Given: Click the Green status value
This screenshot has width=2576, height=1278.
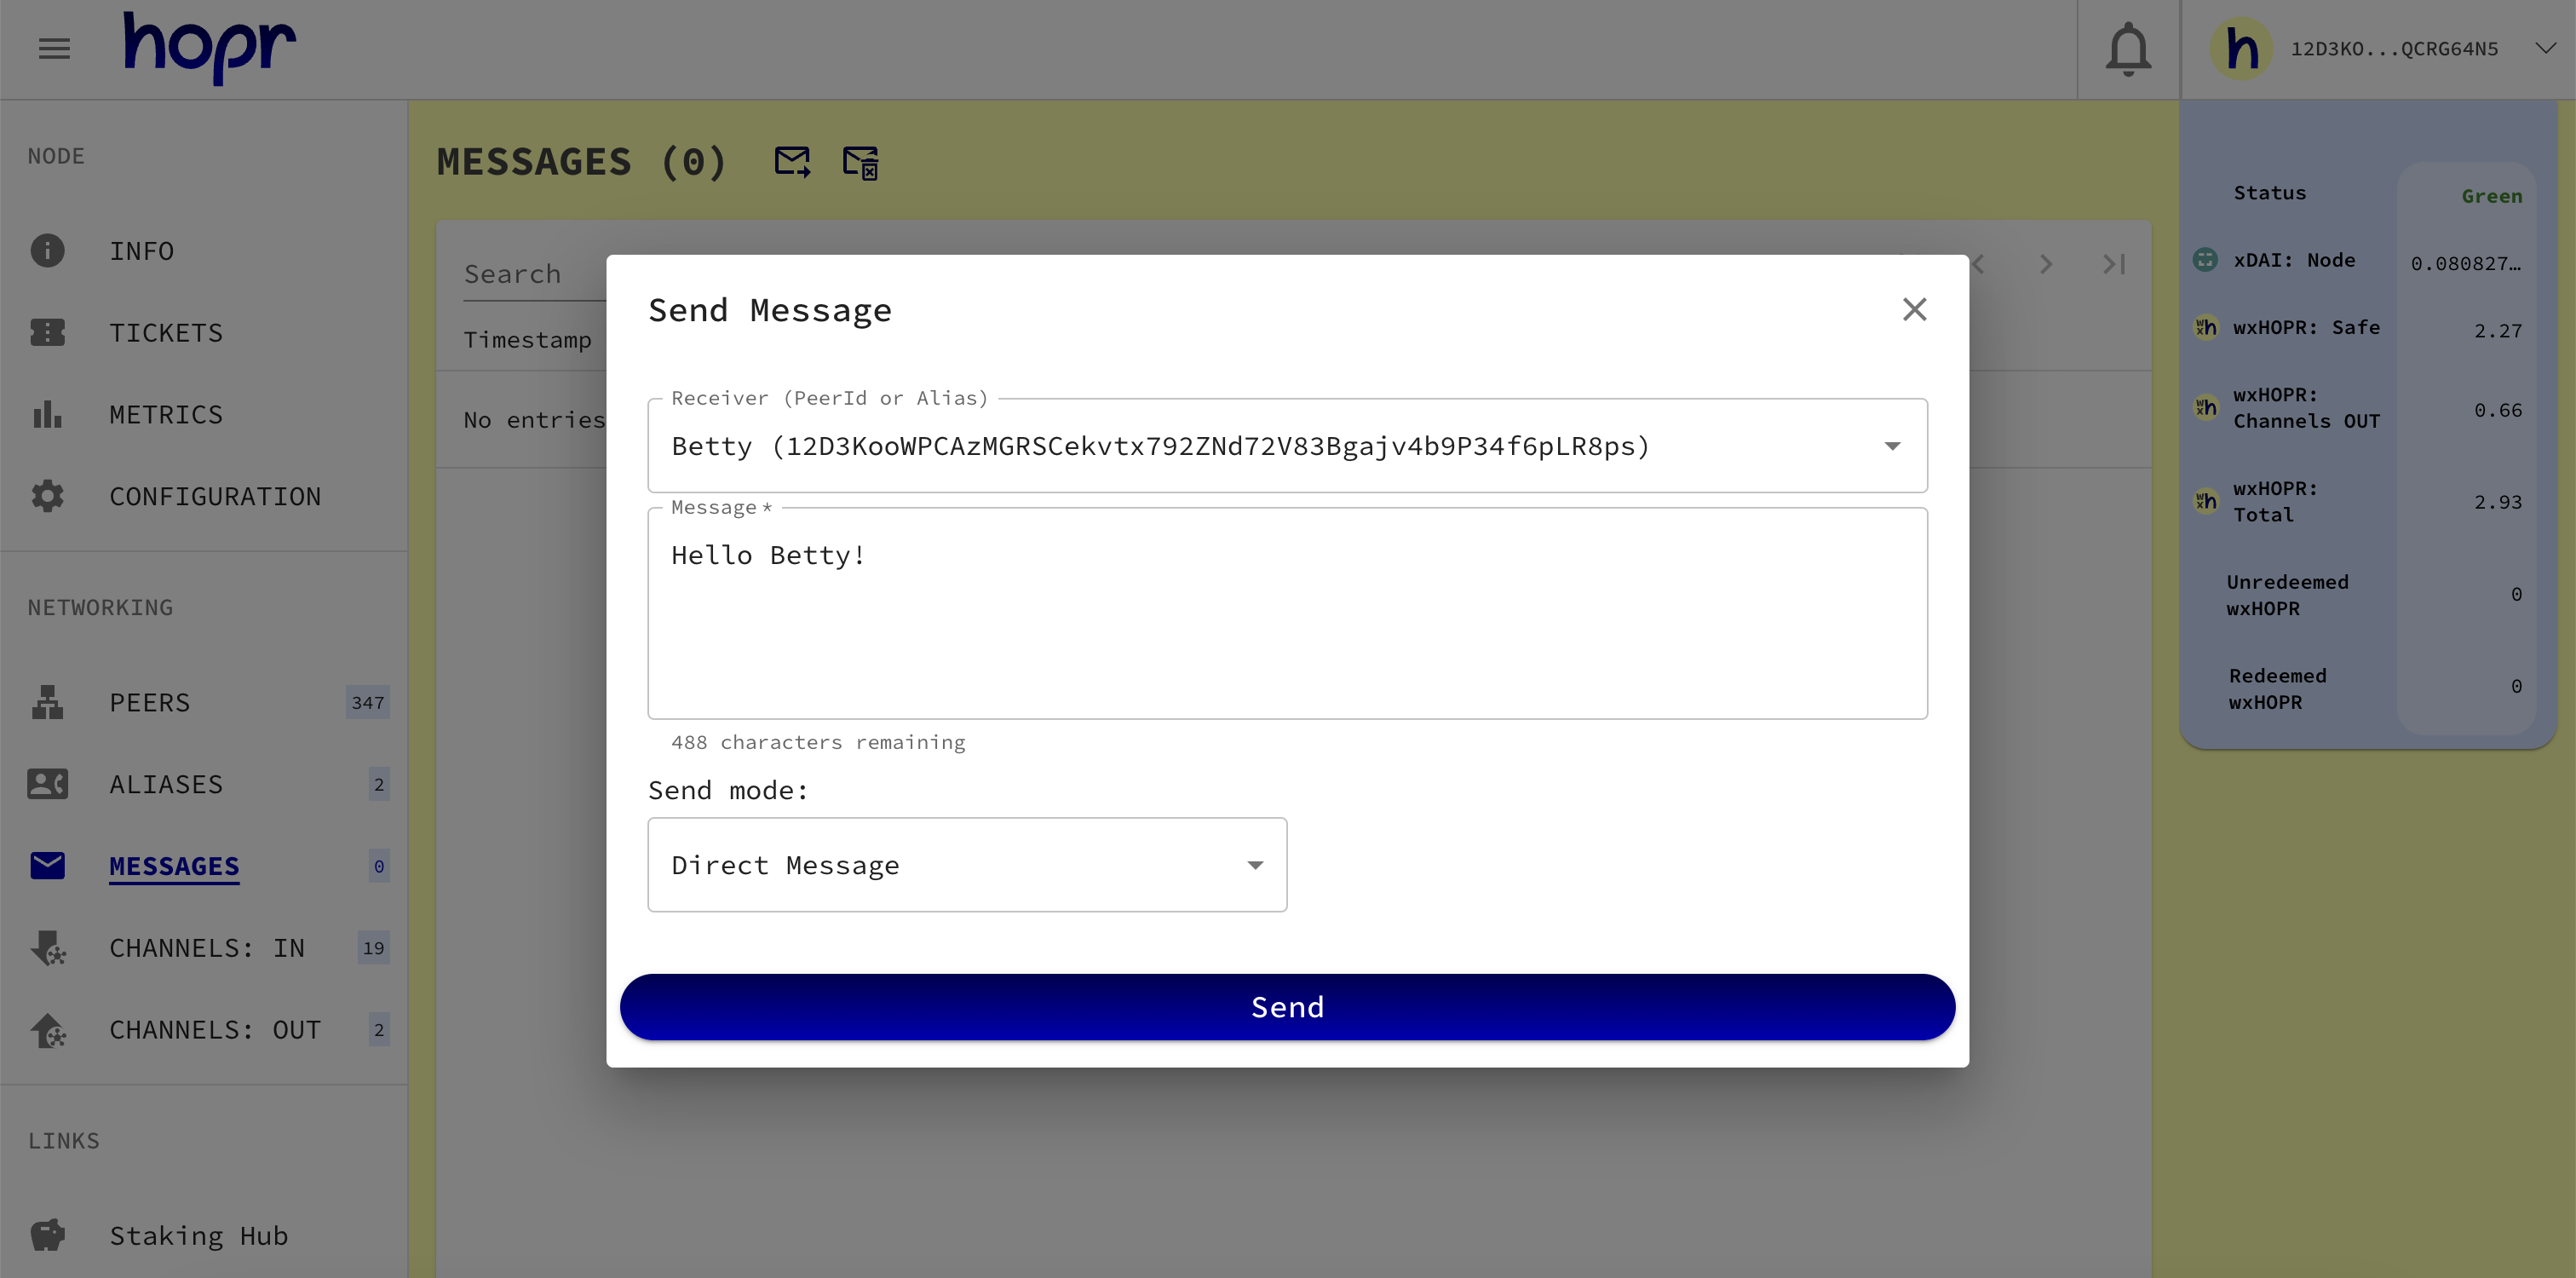Looking at the screenshot, I should [2491, 196].
